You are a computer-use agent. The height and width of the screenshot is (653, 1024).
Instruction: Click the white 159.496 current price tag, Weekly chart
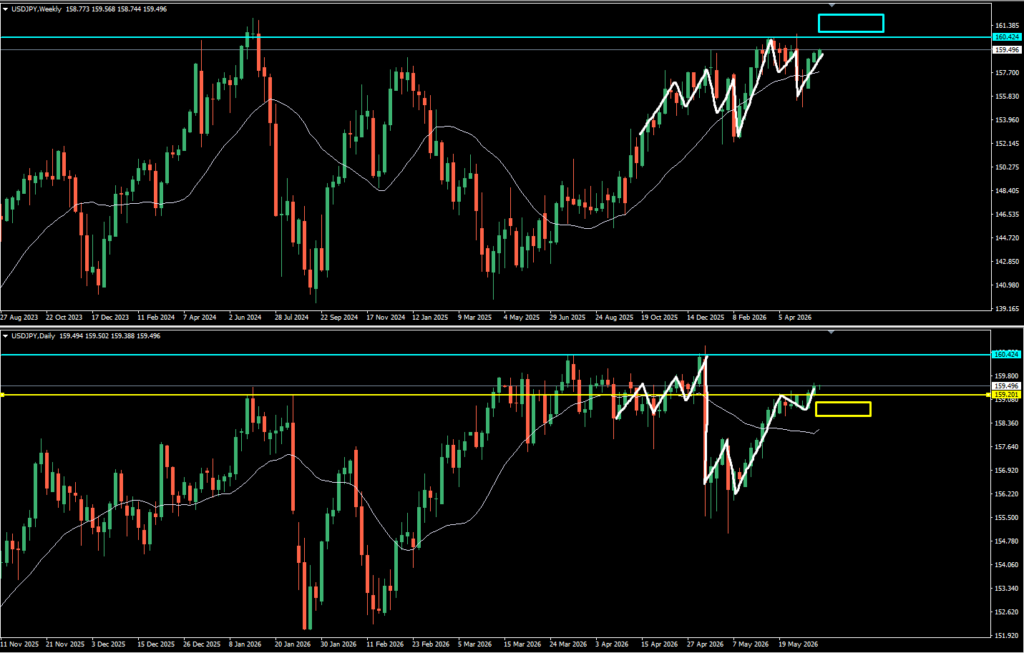(x=1007, y=50)
